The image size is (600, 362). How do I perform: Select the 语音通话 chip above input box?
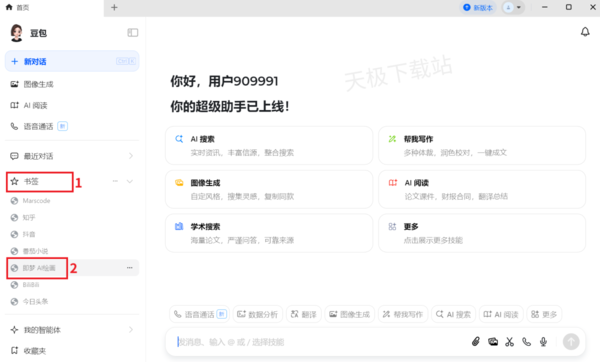[x=199, y=314]
